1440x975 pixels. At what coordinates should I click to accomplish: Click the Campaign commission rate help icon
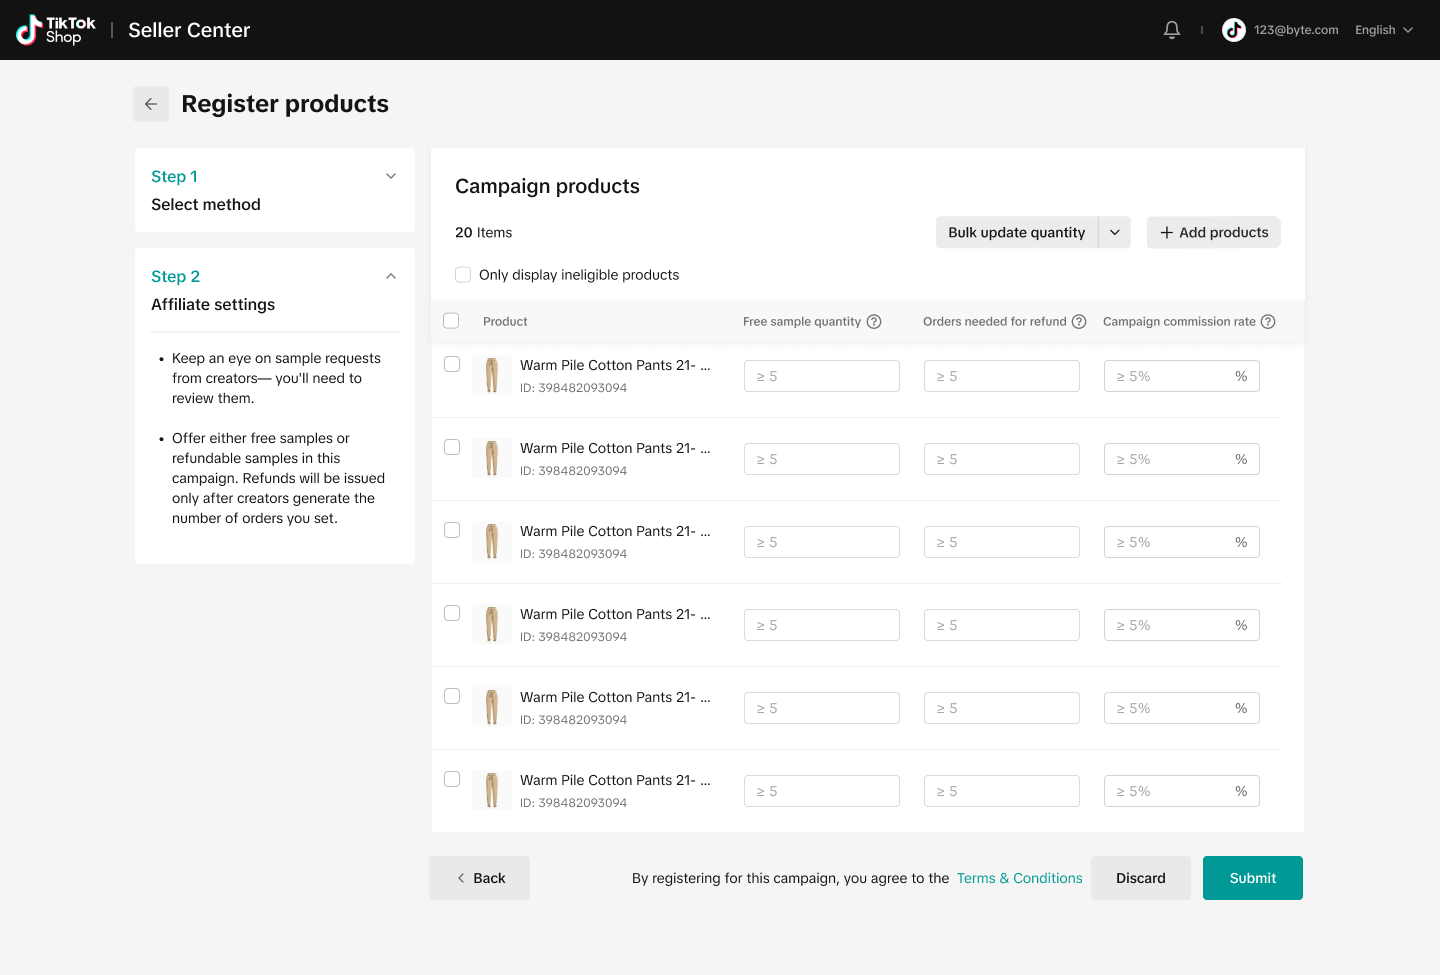(1268, 322)
